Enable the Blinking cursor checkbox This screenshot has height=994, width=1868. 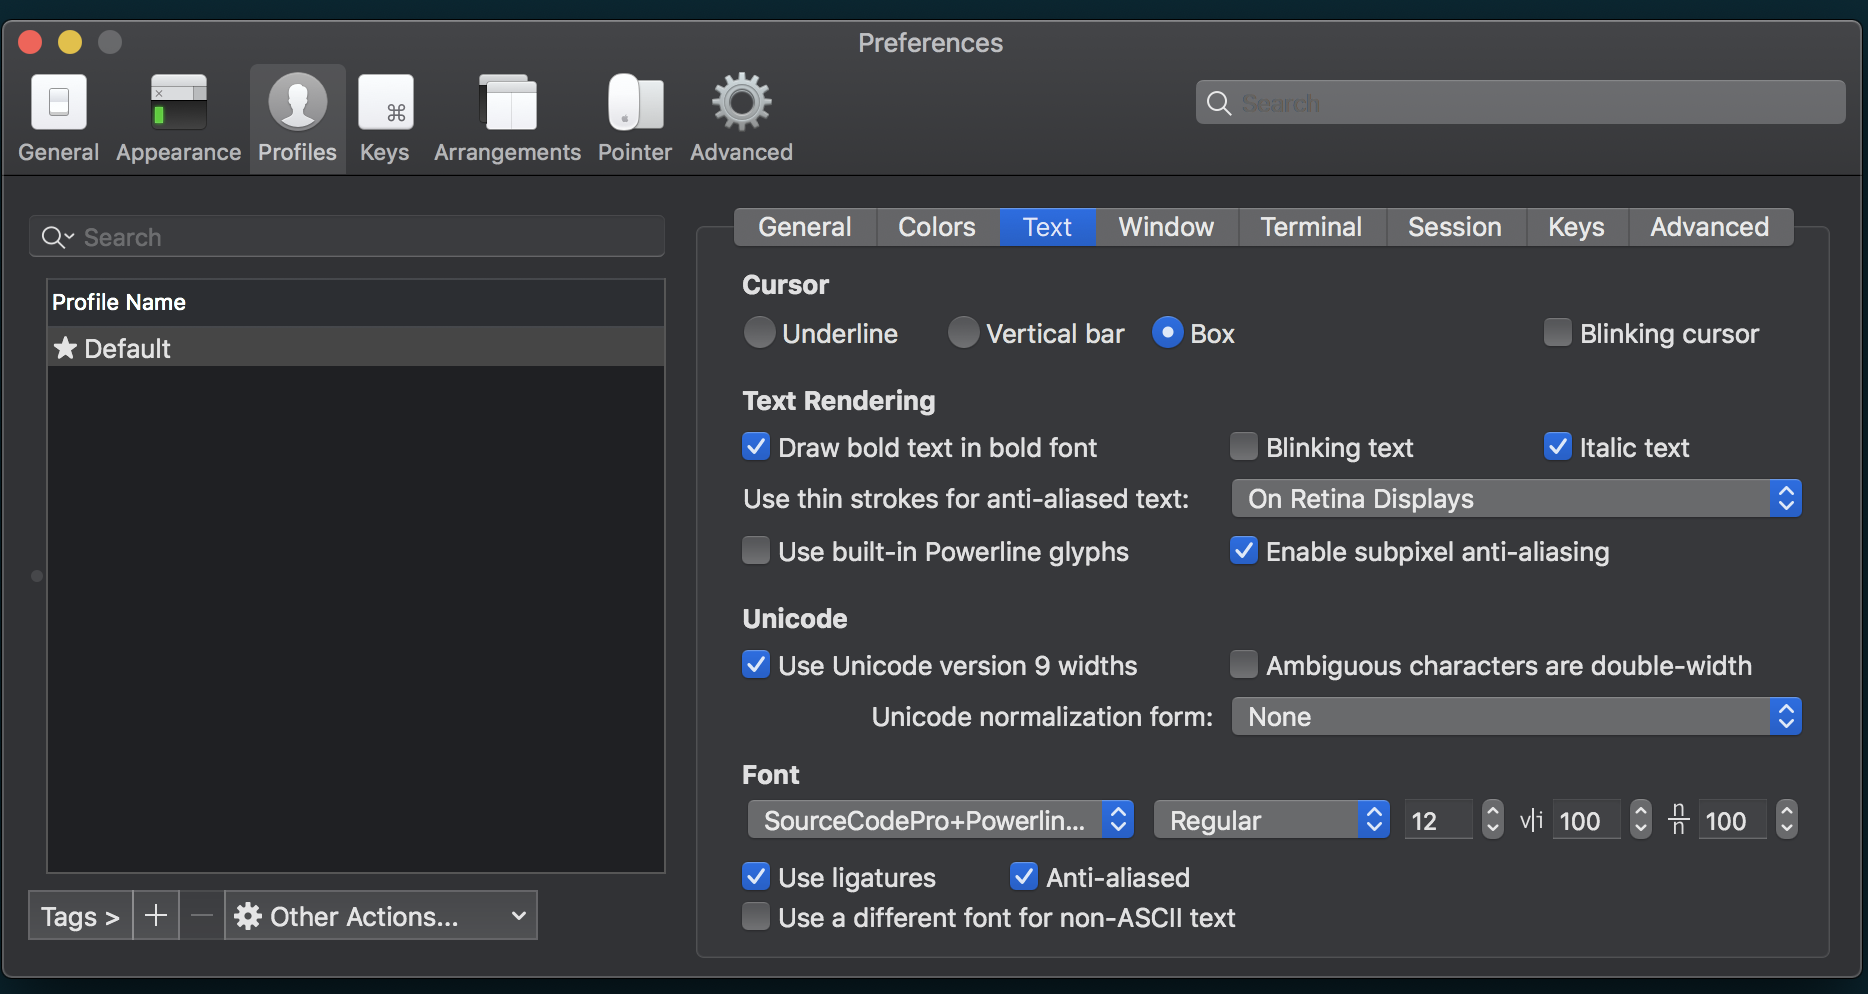point(1557,332)
